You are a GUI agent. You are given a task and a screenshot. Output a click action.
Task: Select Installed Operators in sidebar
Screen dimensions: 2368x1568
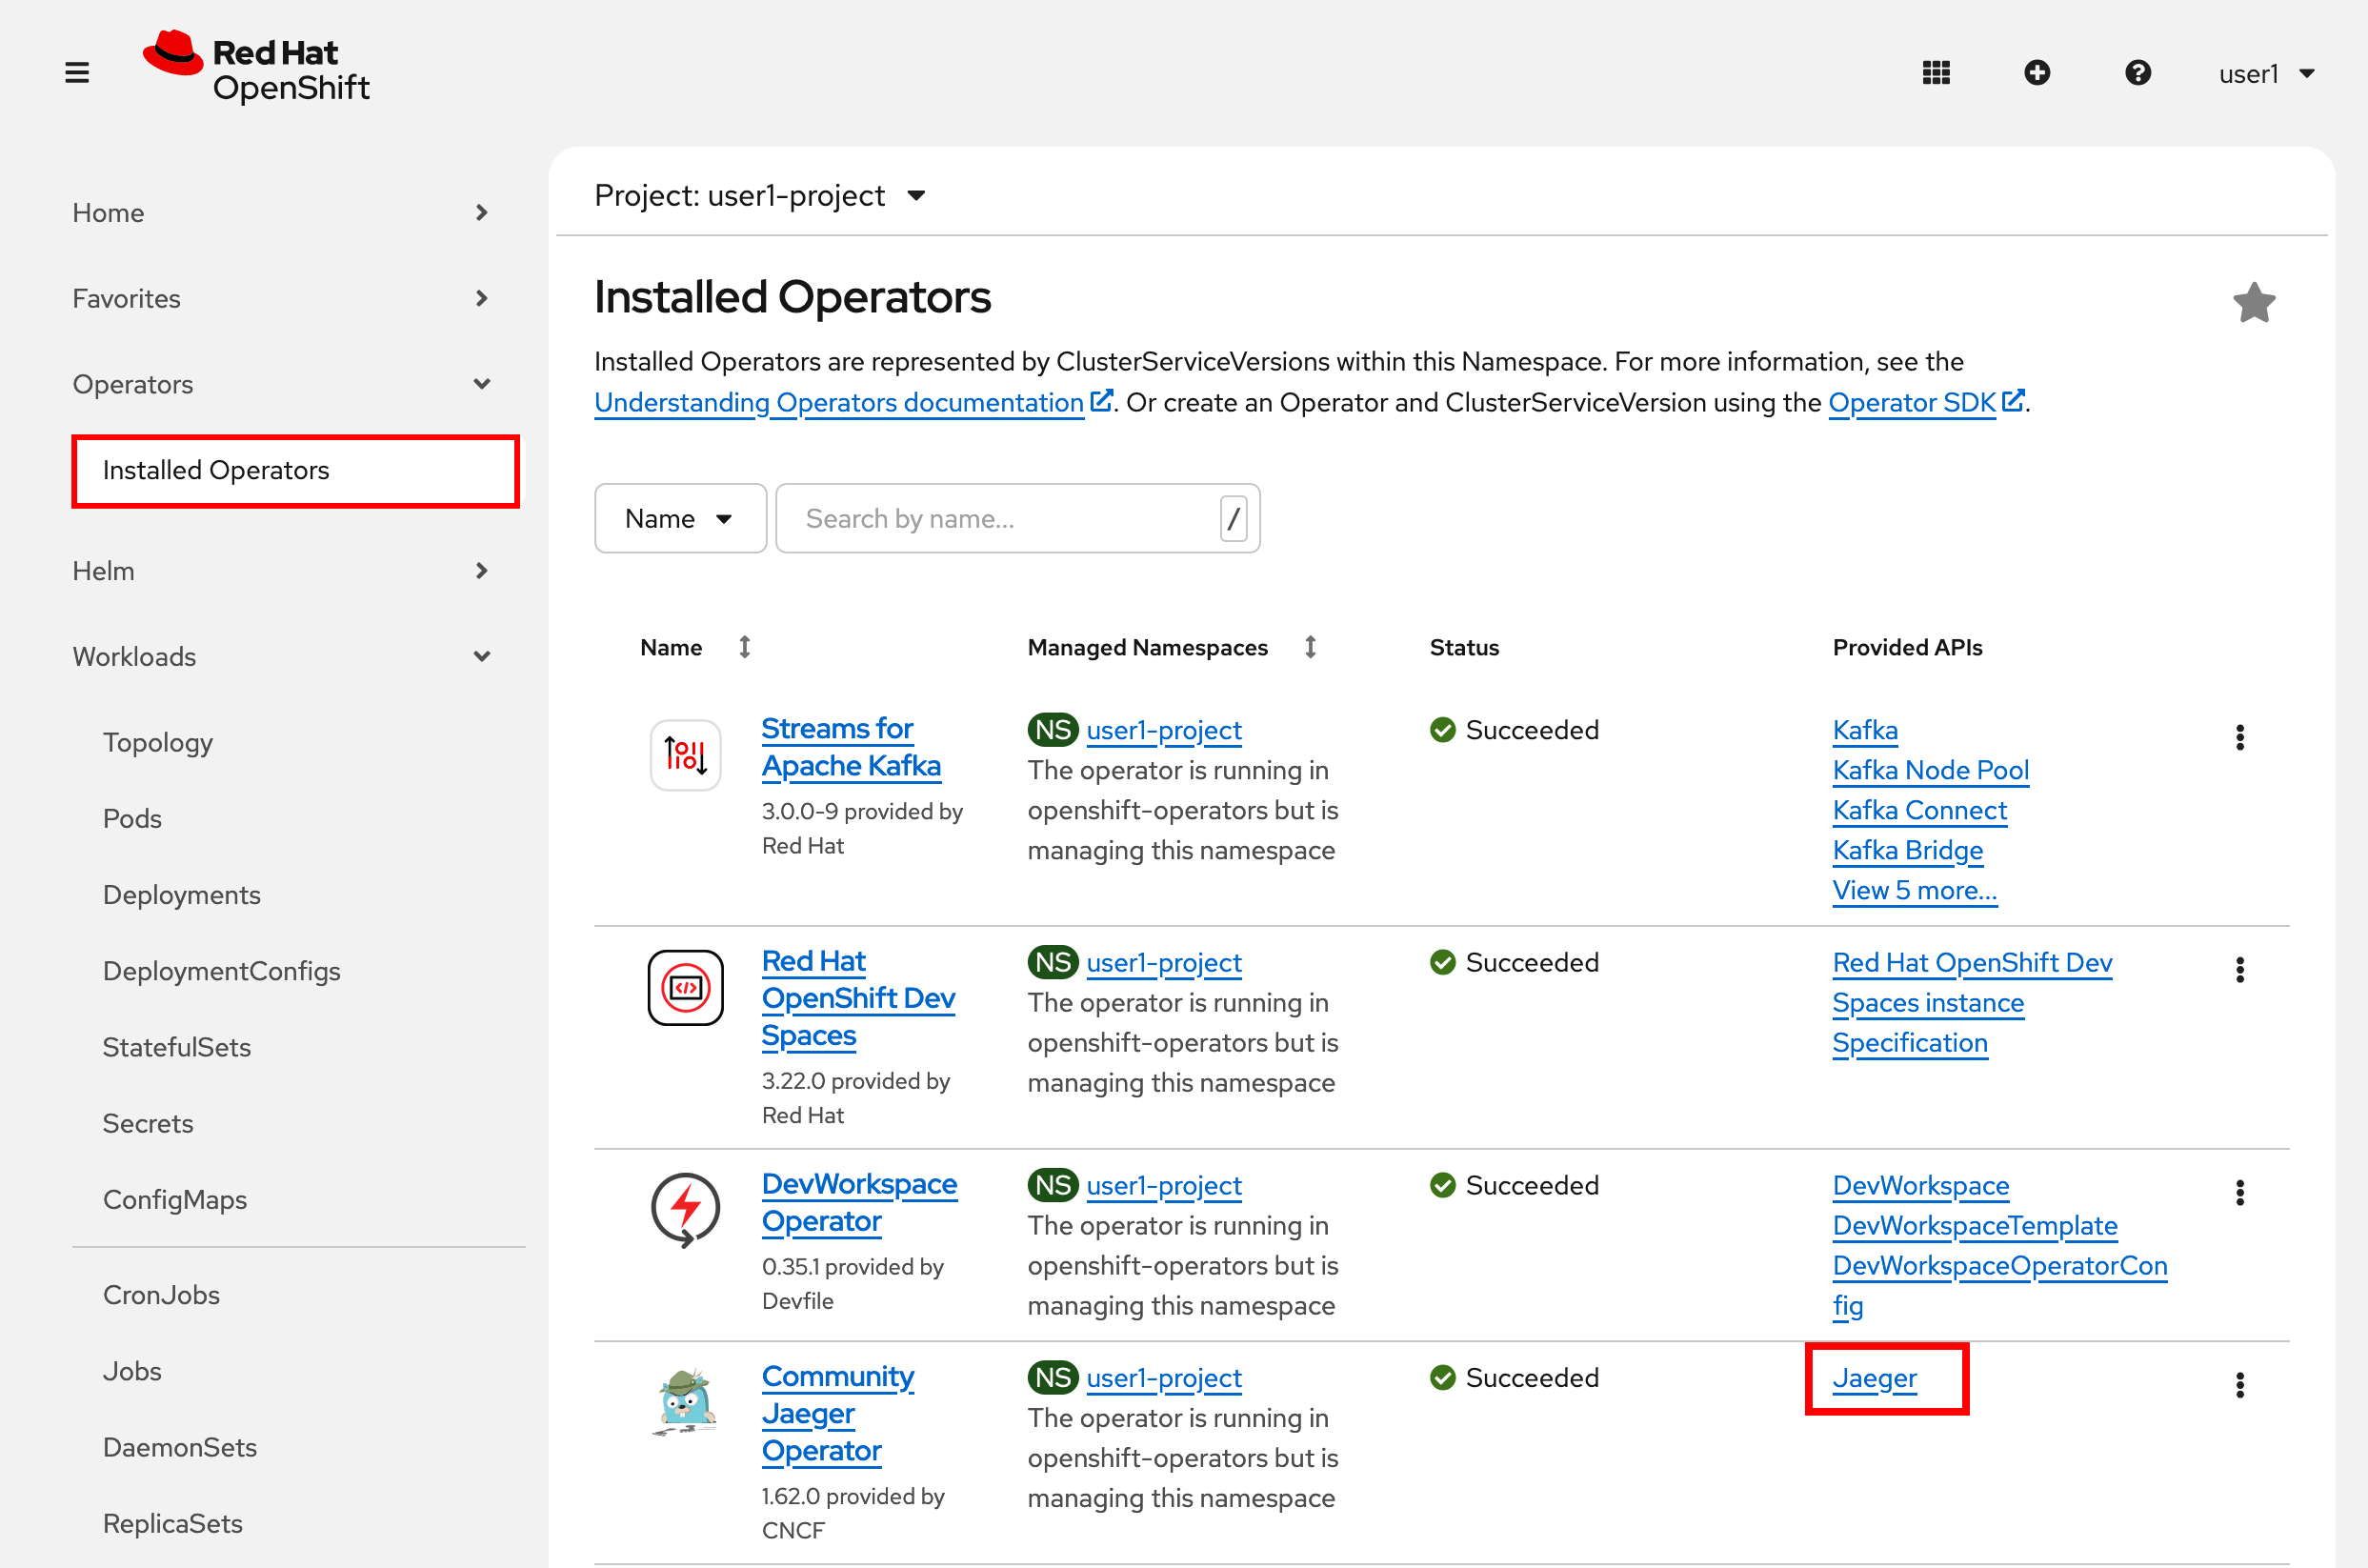coord(216,470)
